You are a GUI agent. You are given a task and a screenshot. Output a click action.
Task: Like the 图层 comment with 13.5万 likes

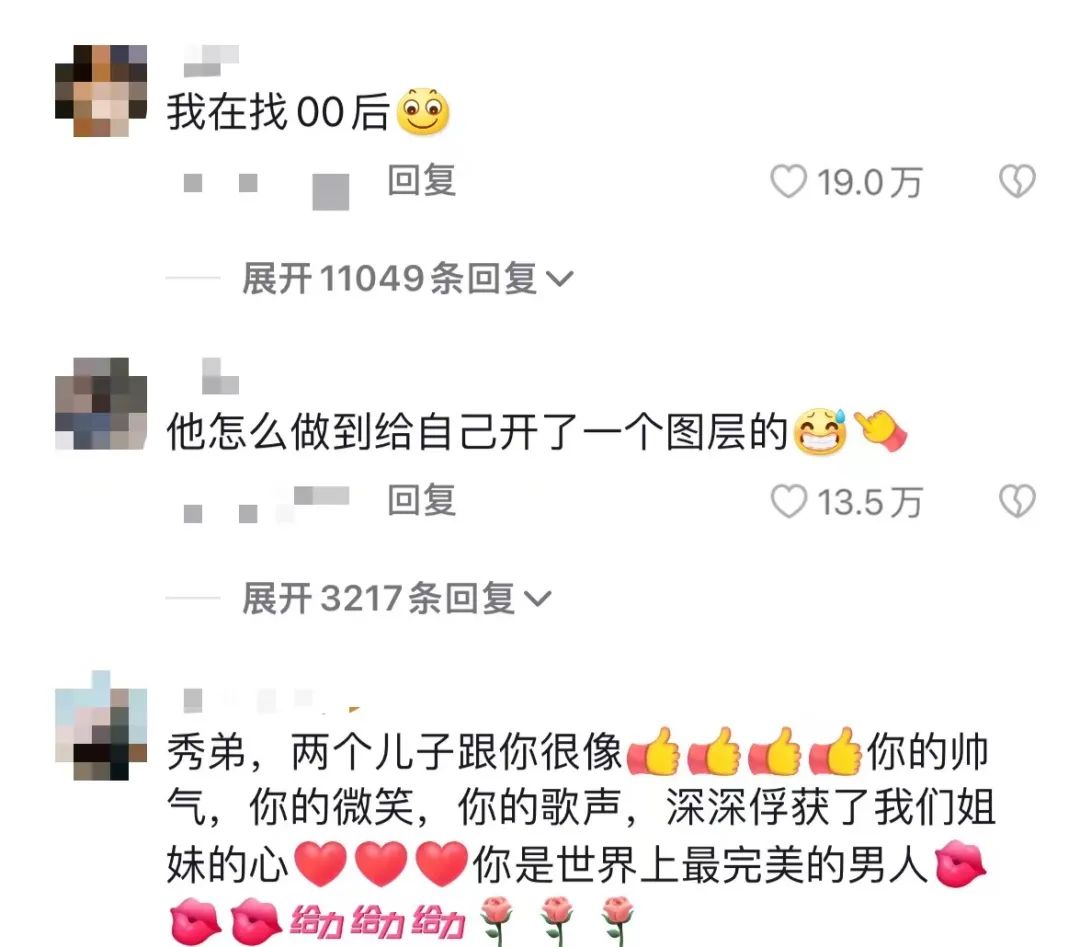[x=788, y=501]
